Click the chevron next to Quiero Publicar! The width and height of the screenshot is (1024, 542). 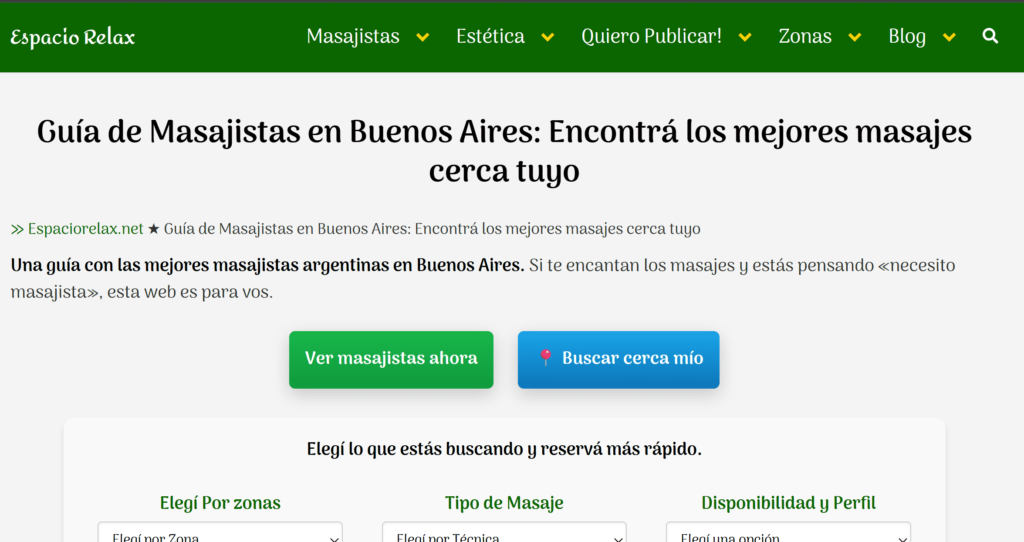tap(745, 37)
